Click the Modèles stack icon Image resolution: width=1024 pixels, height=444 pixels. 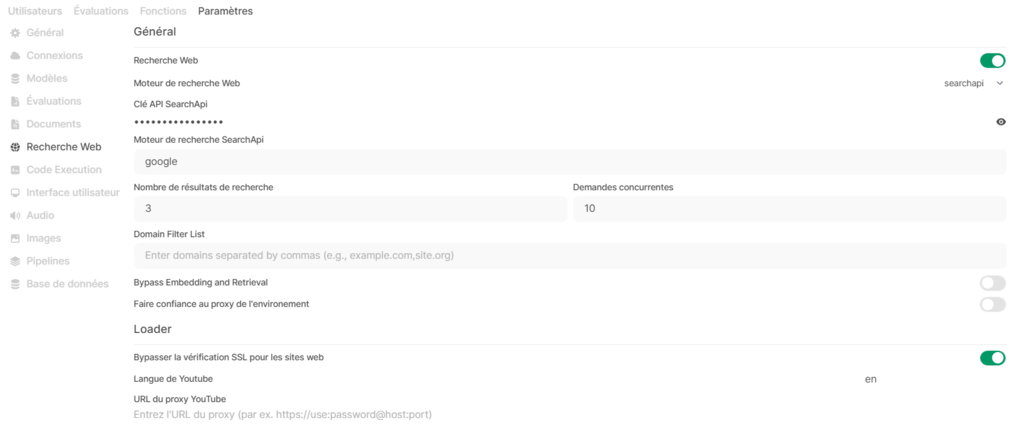16,78
